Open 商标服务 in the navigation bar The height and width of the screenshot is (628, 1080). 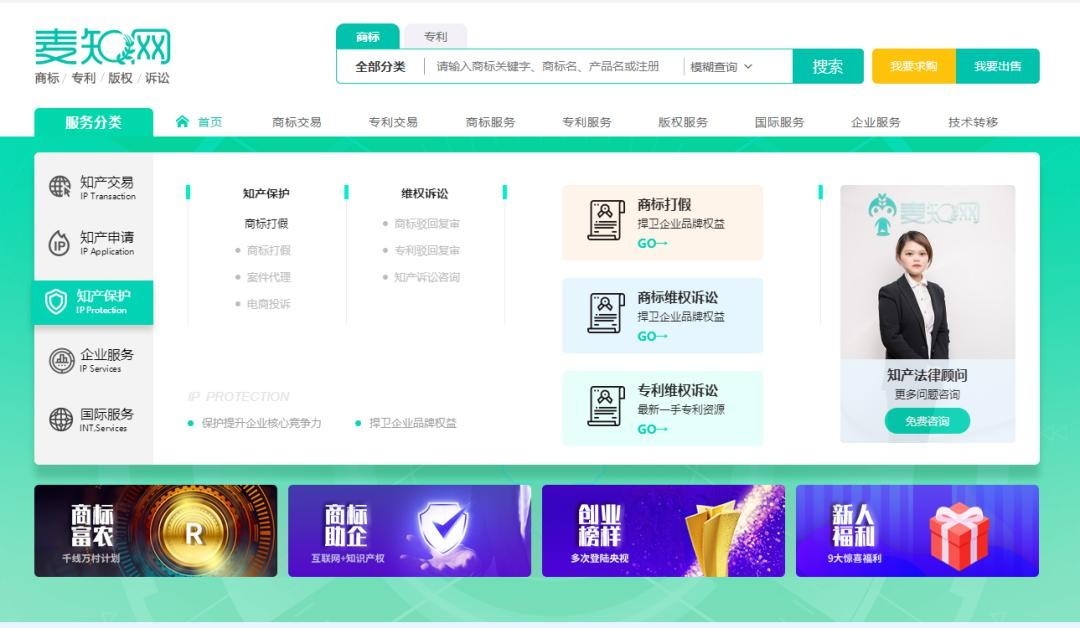pyautogui.click(x=490, y=122)
